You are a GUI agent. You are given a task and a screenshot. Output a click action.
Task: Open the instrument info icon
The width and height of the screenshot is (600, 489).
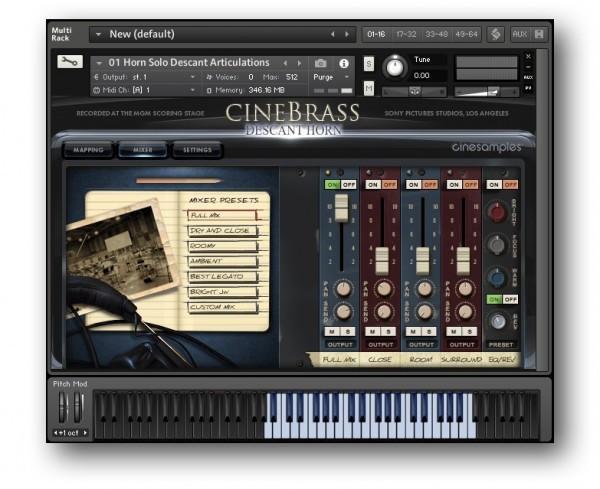click(344, 63)
